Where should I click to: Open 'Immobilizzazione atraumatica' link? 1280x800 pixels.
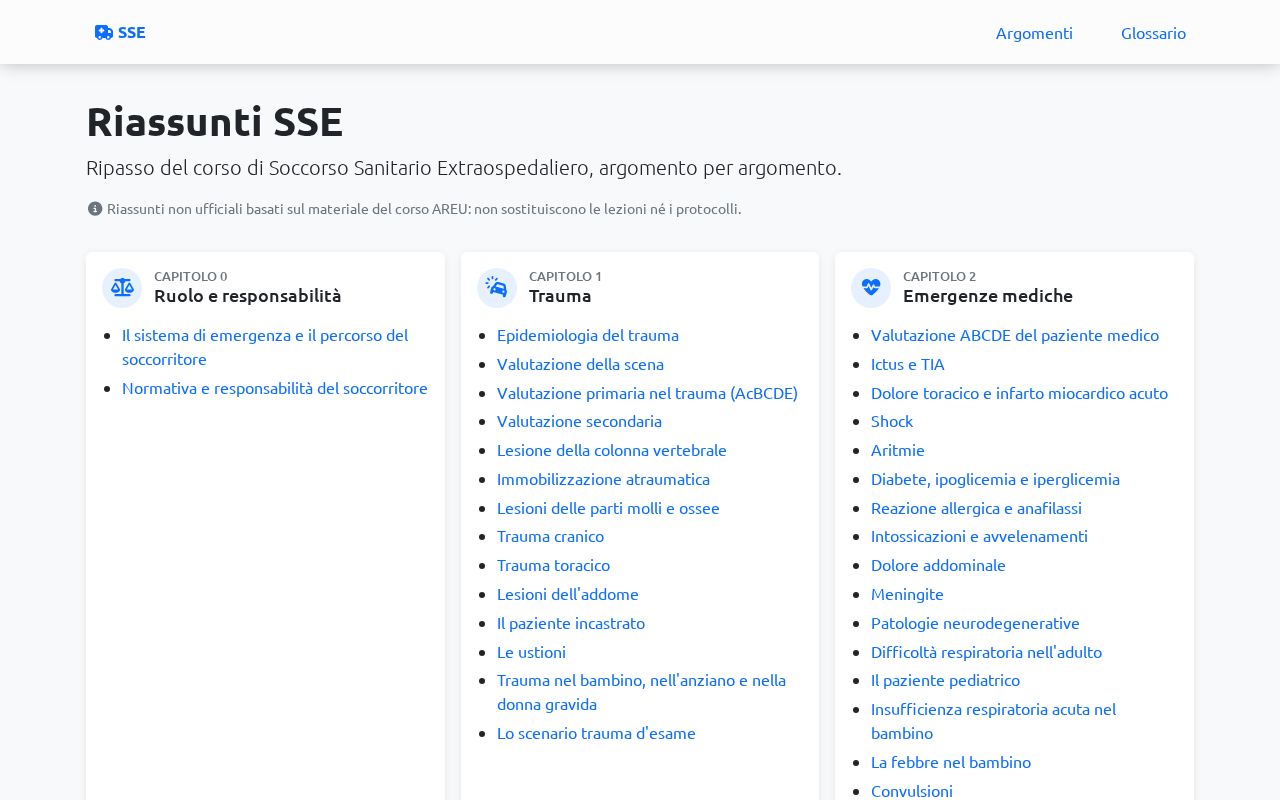click(x=603, y=479)
